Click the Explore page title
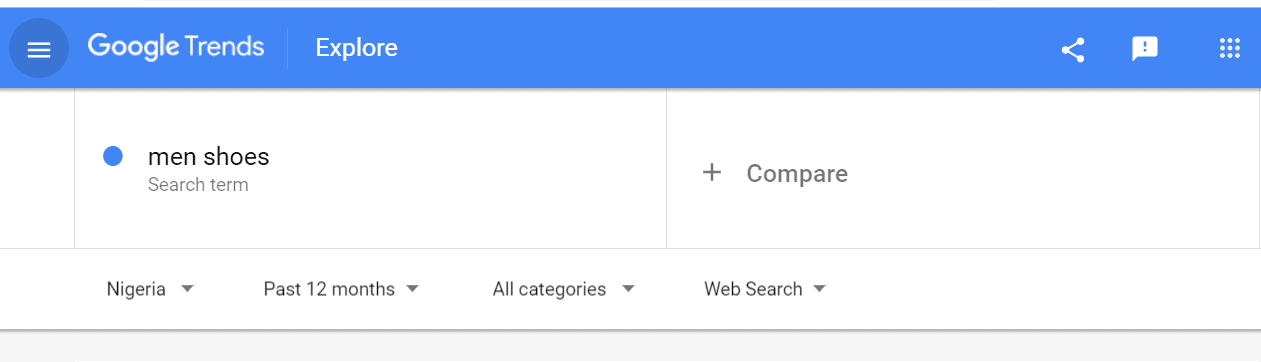The image size is (1261, 362). pyautogui.click(x=356, y=48)
